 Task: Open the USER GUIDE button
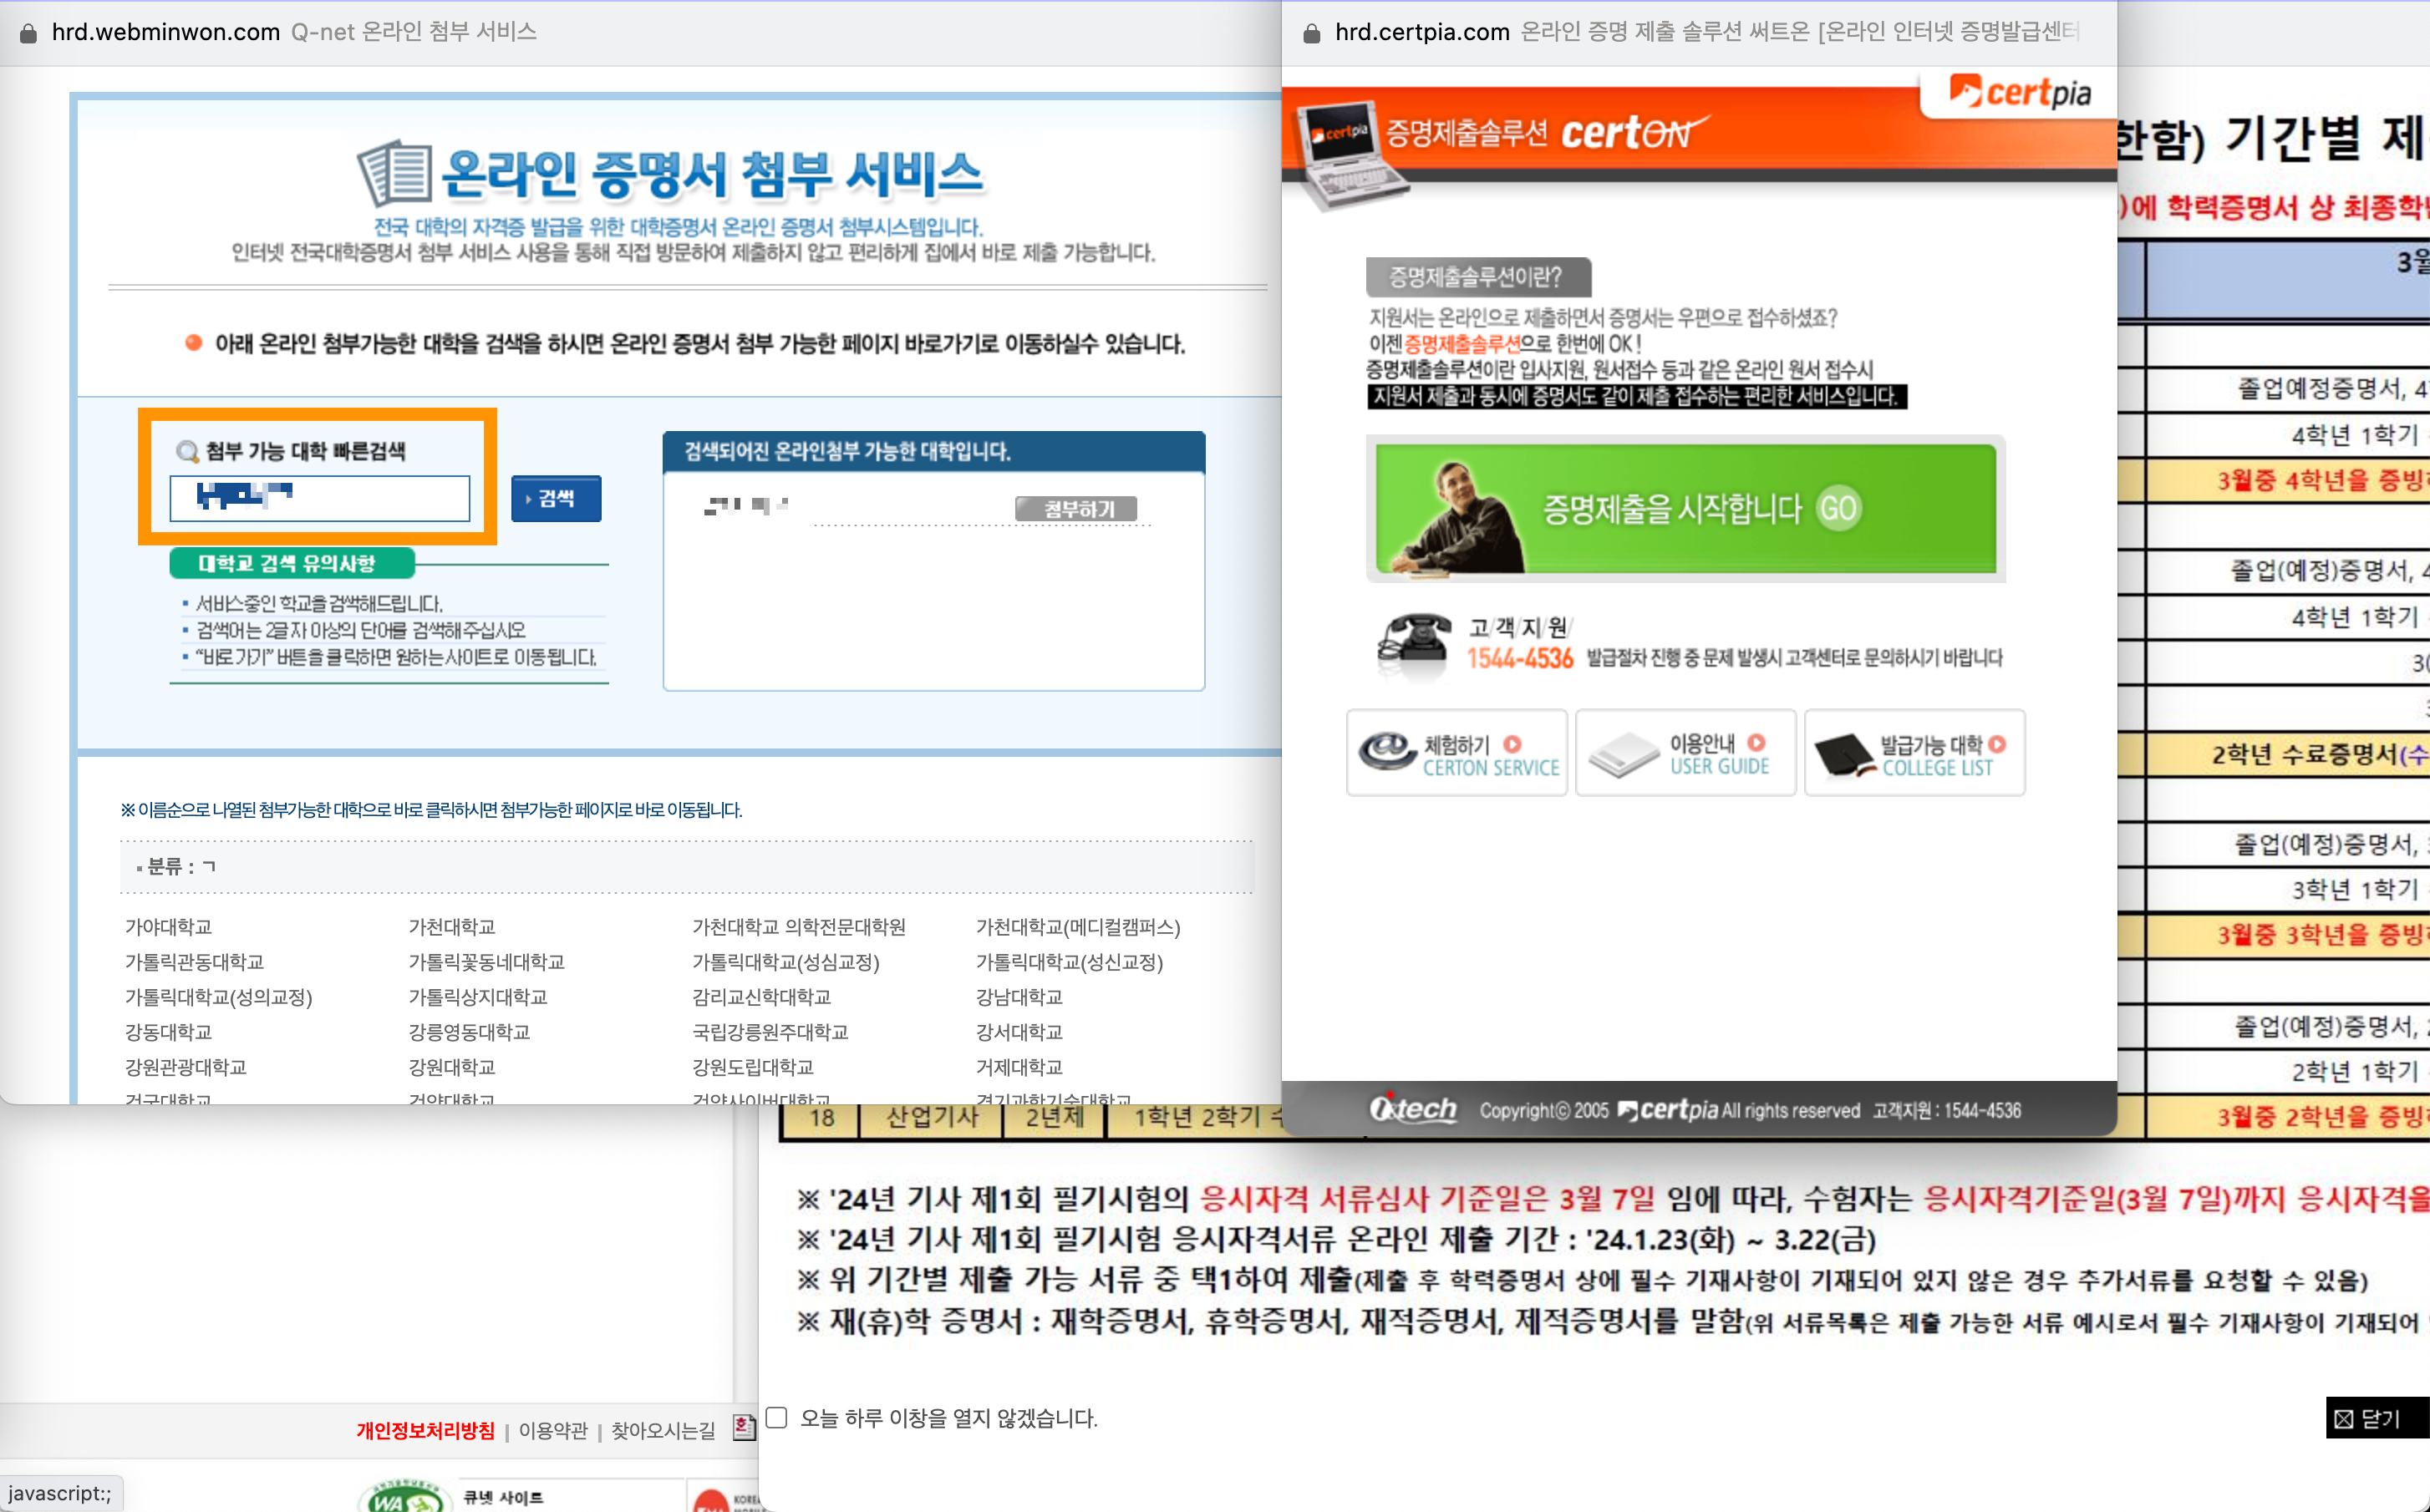(1685, 753)
